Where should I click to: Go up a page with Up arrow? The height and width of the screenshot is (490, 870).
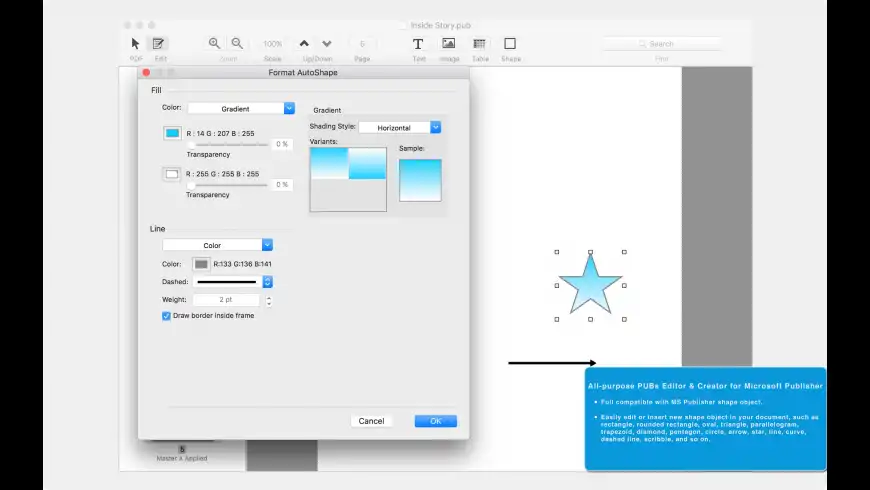(x=304, y=43)
